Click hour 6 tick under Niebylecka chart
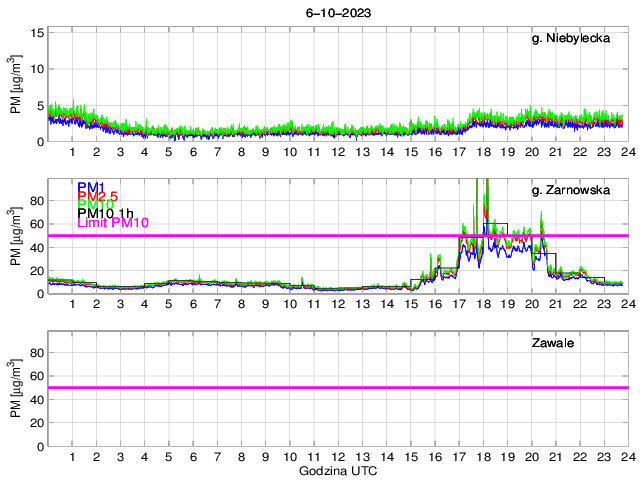 193,152
